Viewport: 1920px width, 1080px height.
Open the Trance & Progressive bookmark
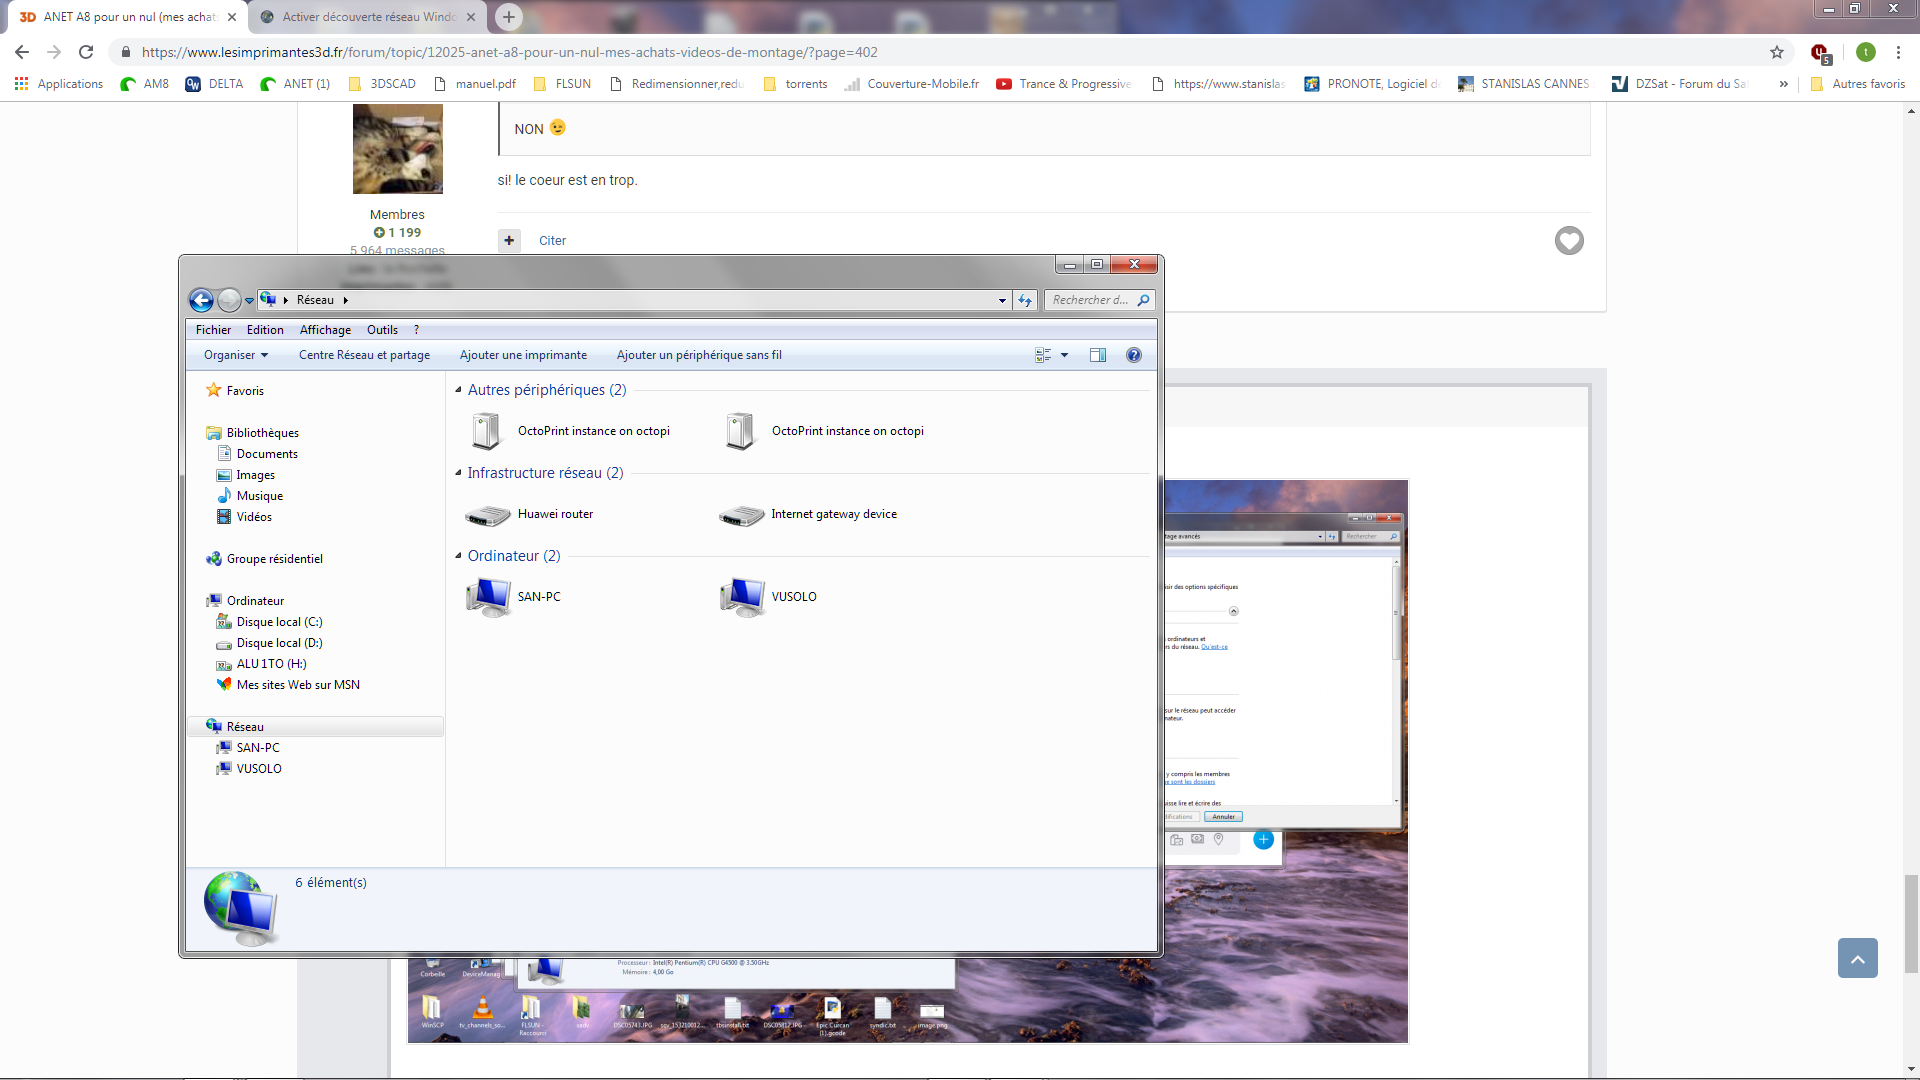click(1064, 84)
